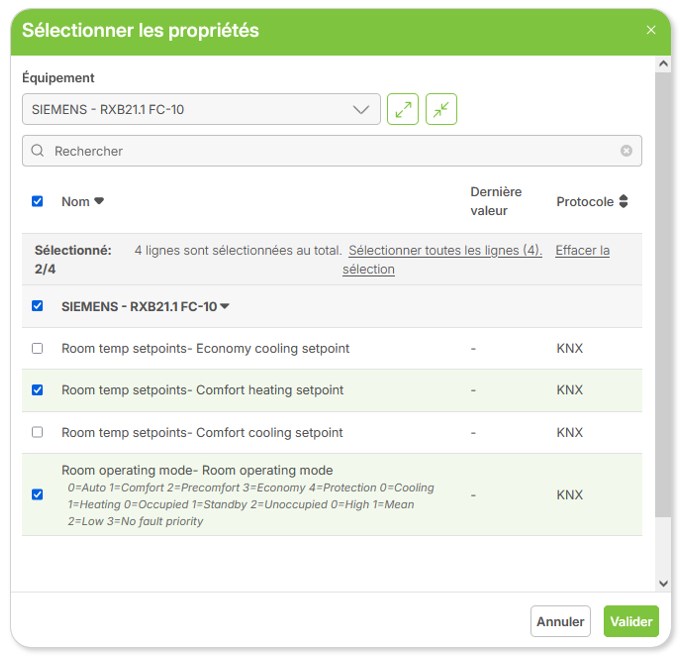The image size is (686, 658).
Task: Uncheck the Room operating mode checkbox
Action: click(38, 494)
